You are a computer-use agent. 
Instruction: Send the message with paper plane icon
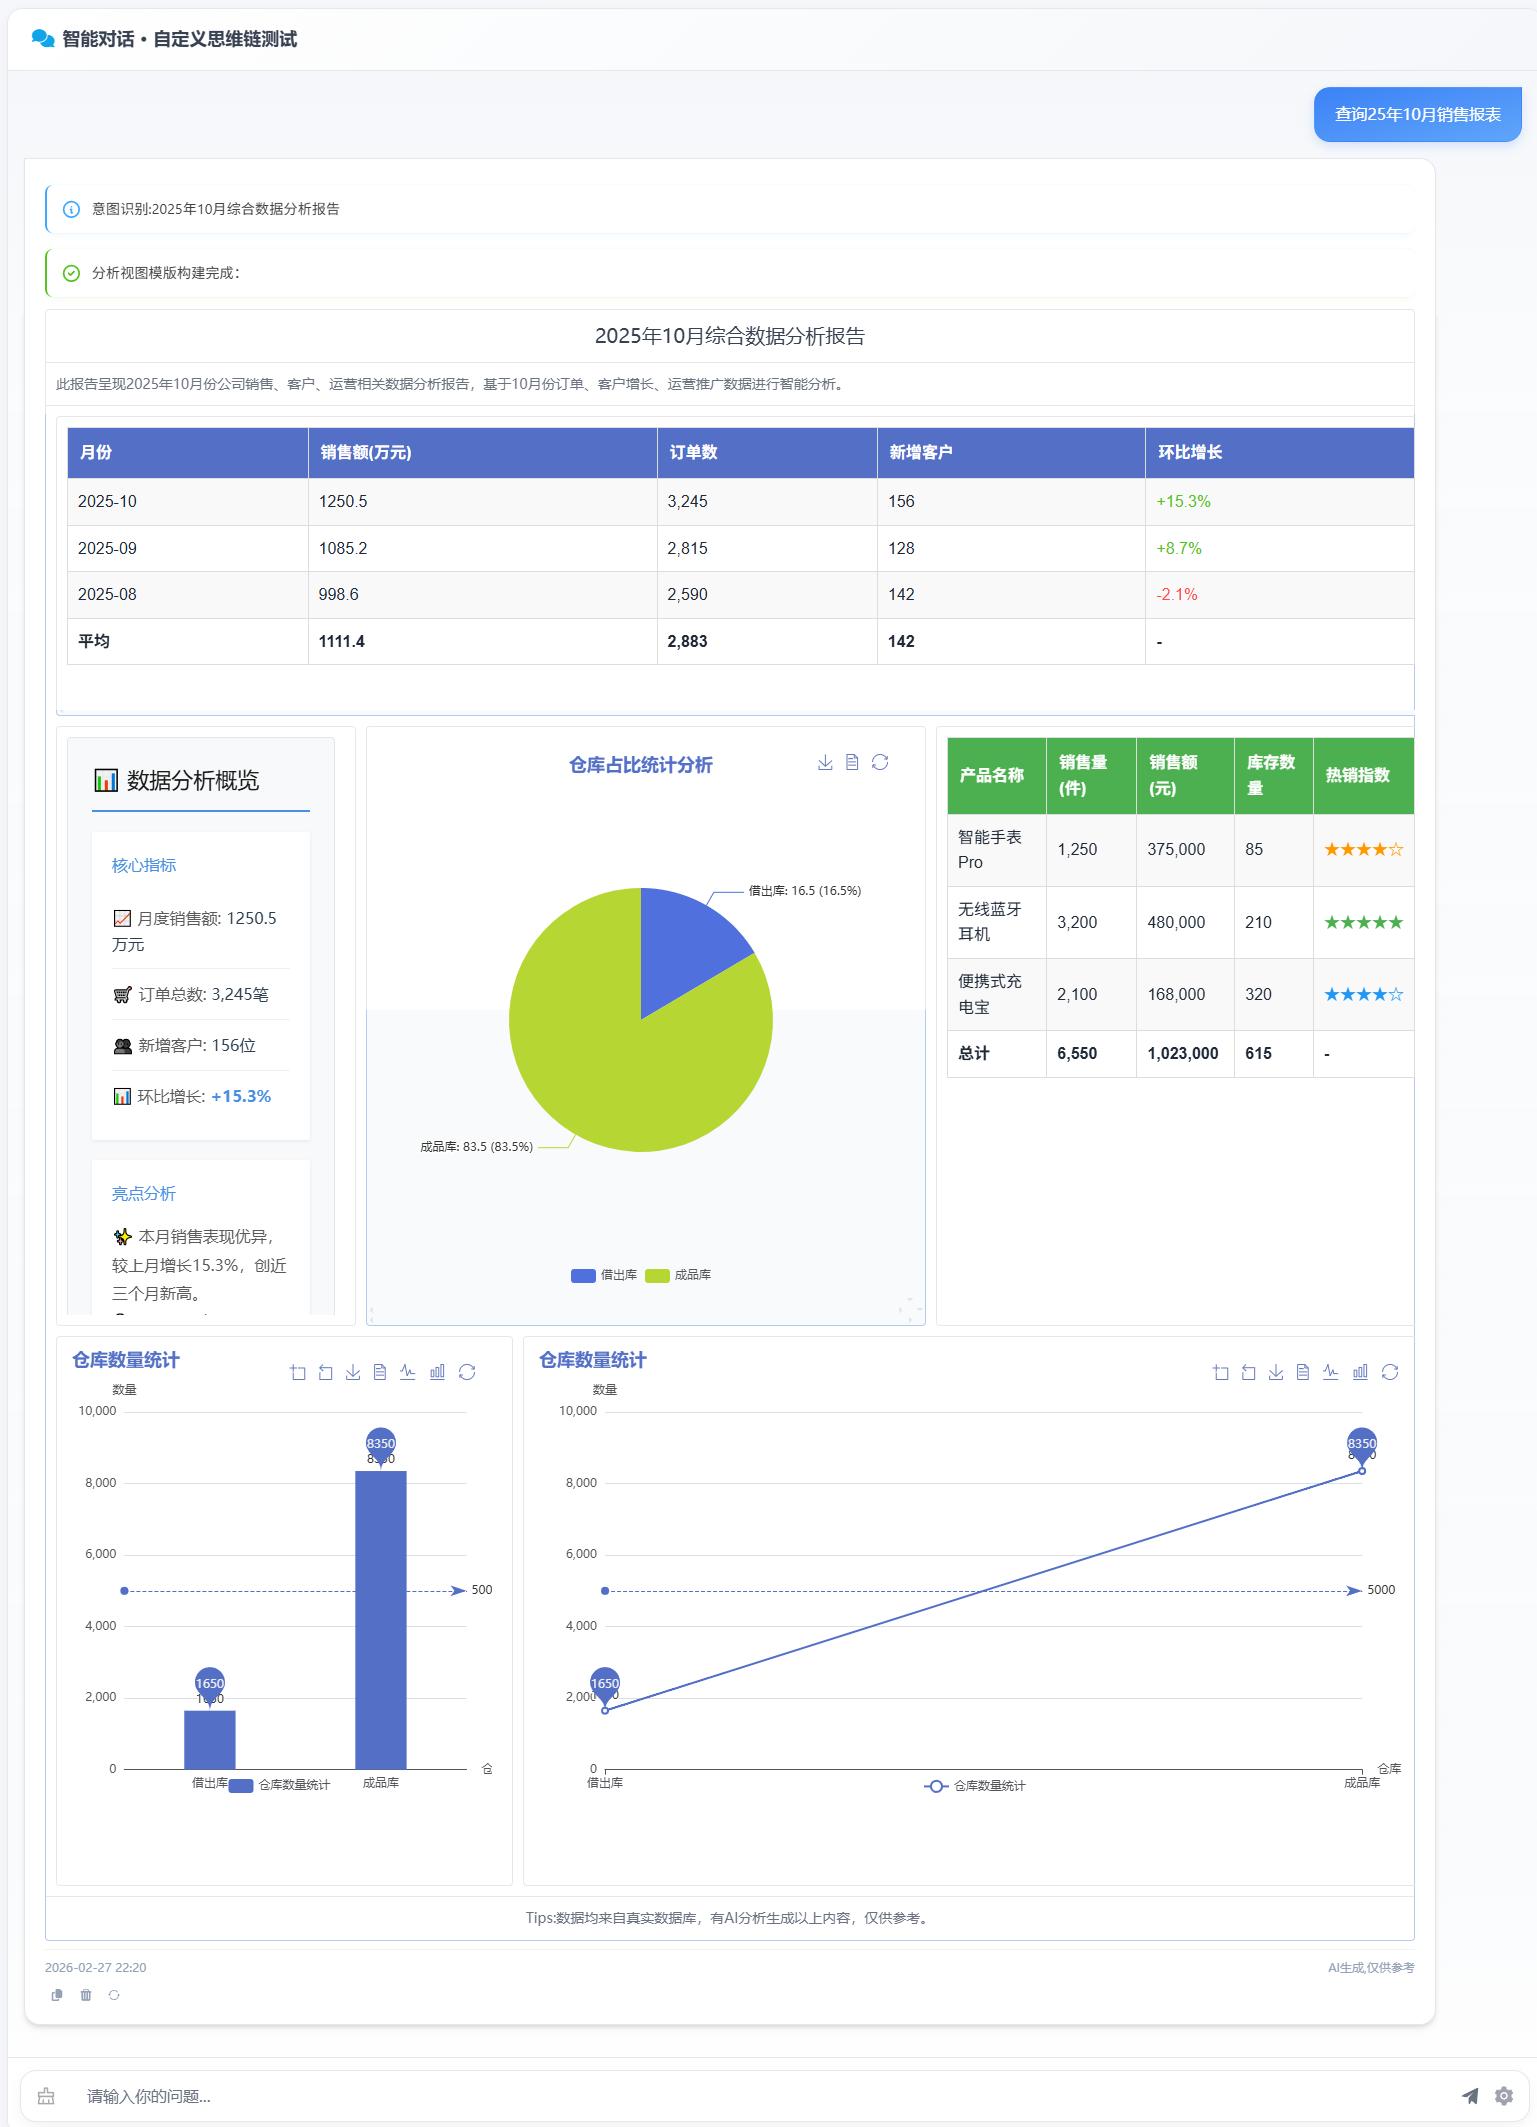(x=1469, y=2095)
